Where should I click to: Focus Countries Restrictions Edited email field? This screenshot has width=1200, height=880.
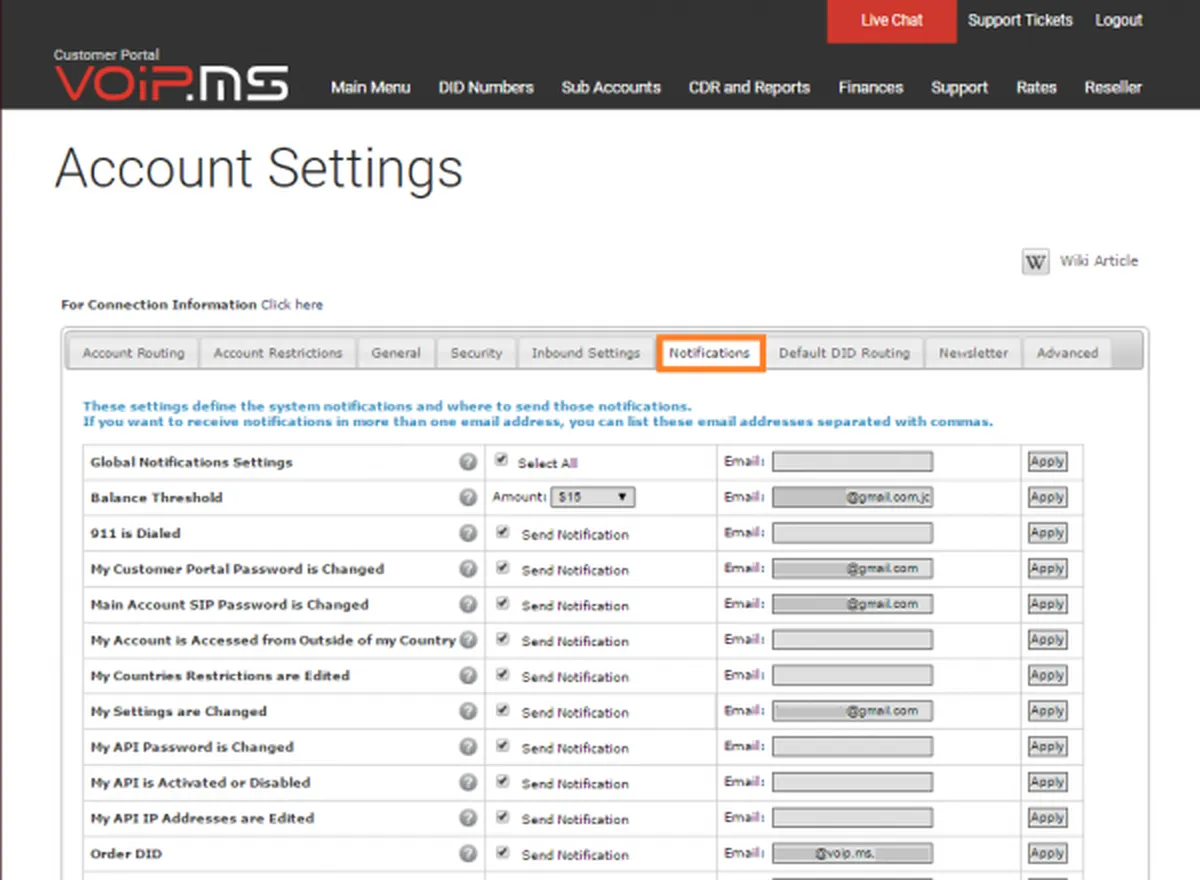coord(852,675)
